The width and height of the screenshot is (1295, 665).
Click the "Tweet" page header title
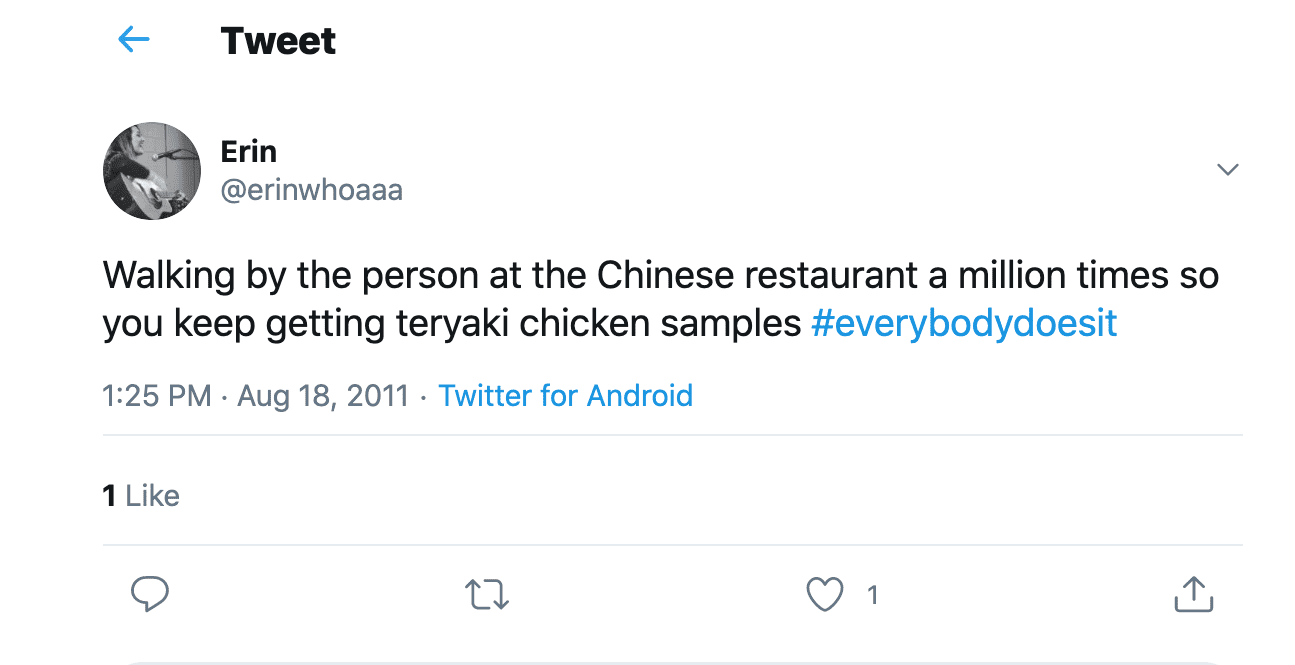pos(278,41)
